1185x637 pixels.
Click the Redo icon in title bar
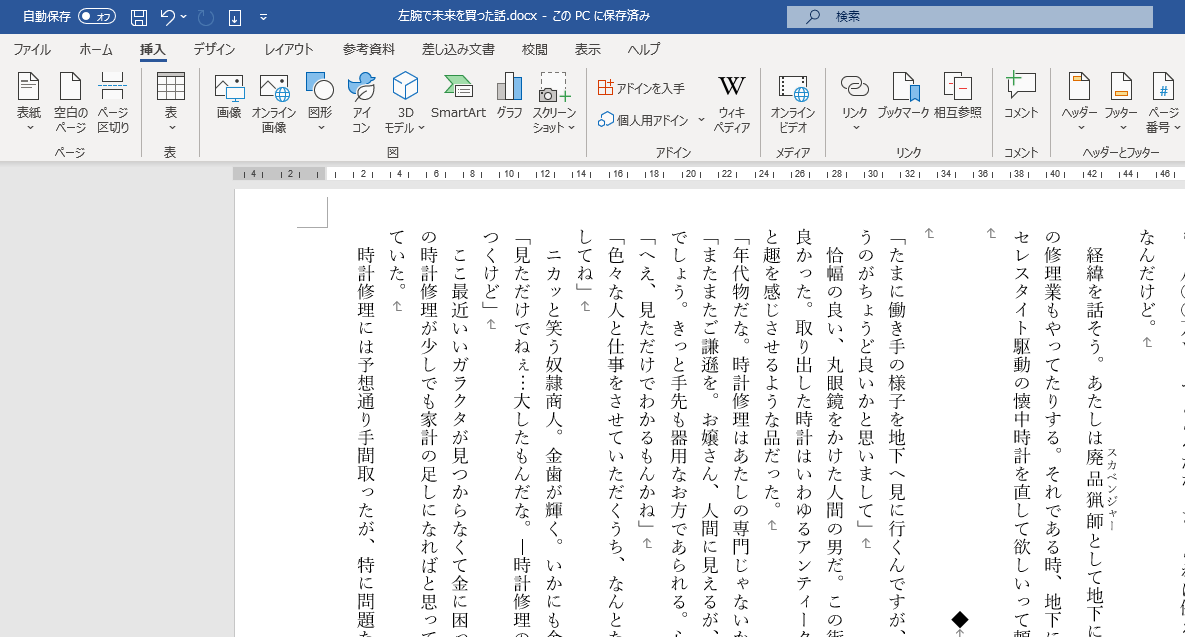[x=206, y=17]
